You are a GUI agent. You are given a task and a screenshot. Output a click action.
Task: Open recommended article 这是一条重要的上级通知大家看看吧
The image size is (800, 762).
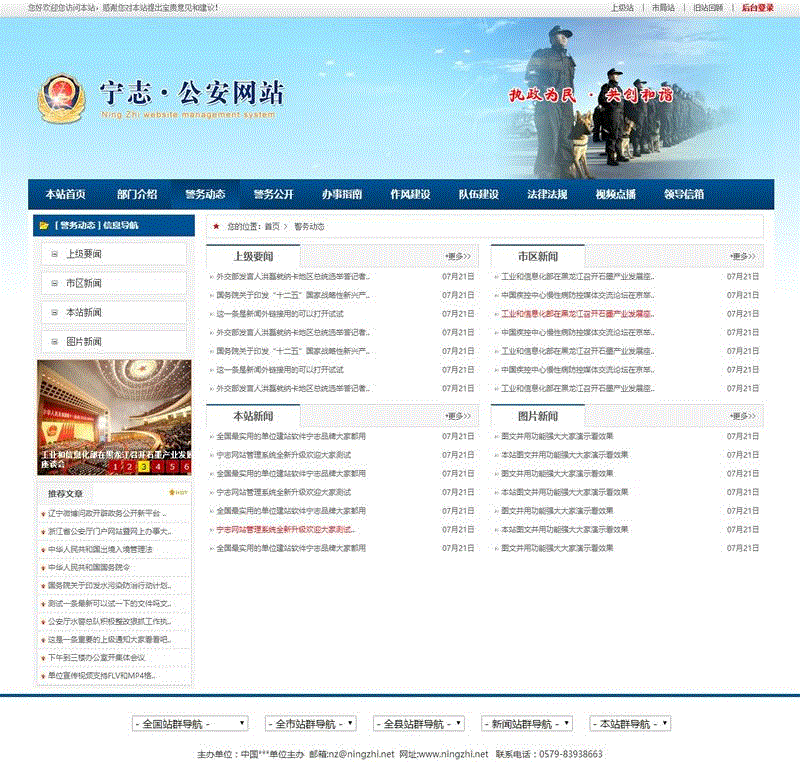pos(110,639)
